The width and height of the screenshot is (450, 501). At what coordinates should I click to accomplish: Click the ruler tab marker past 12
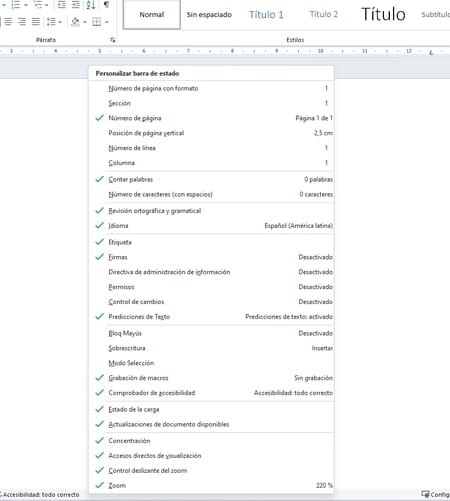point(431,52)
